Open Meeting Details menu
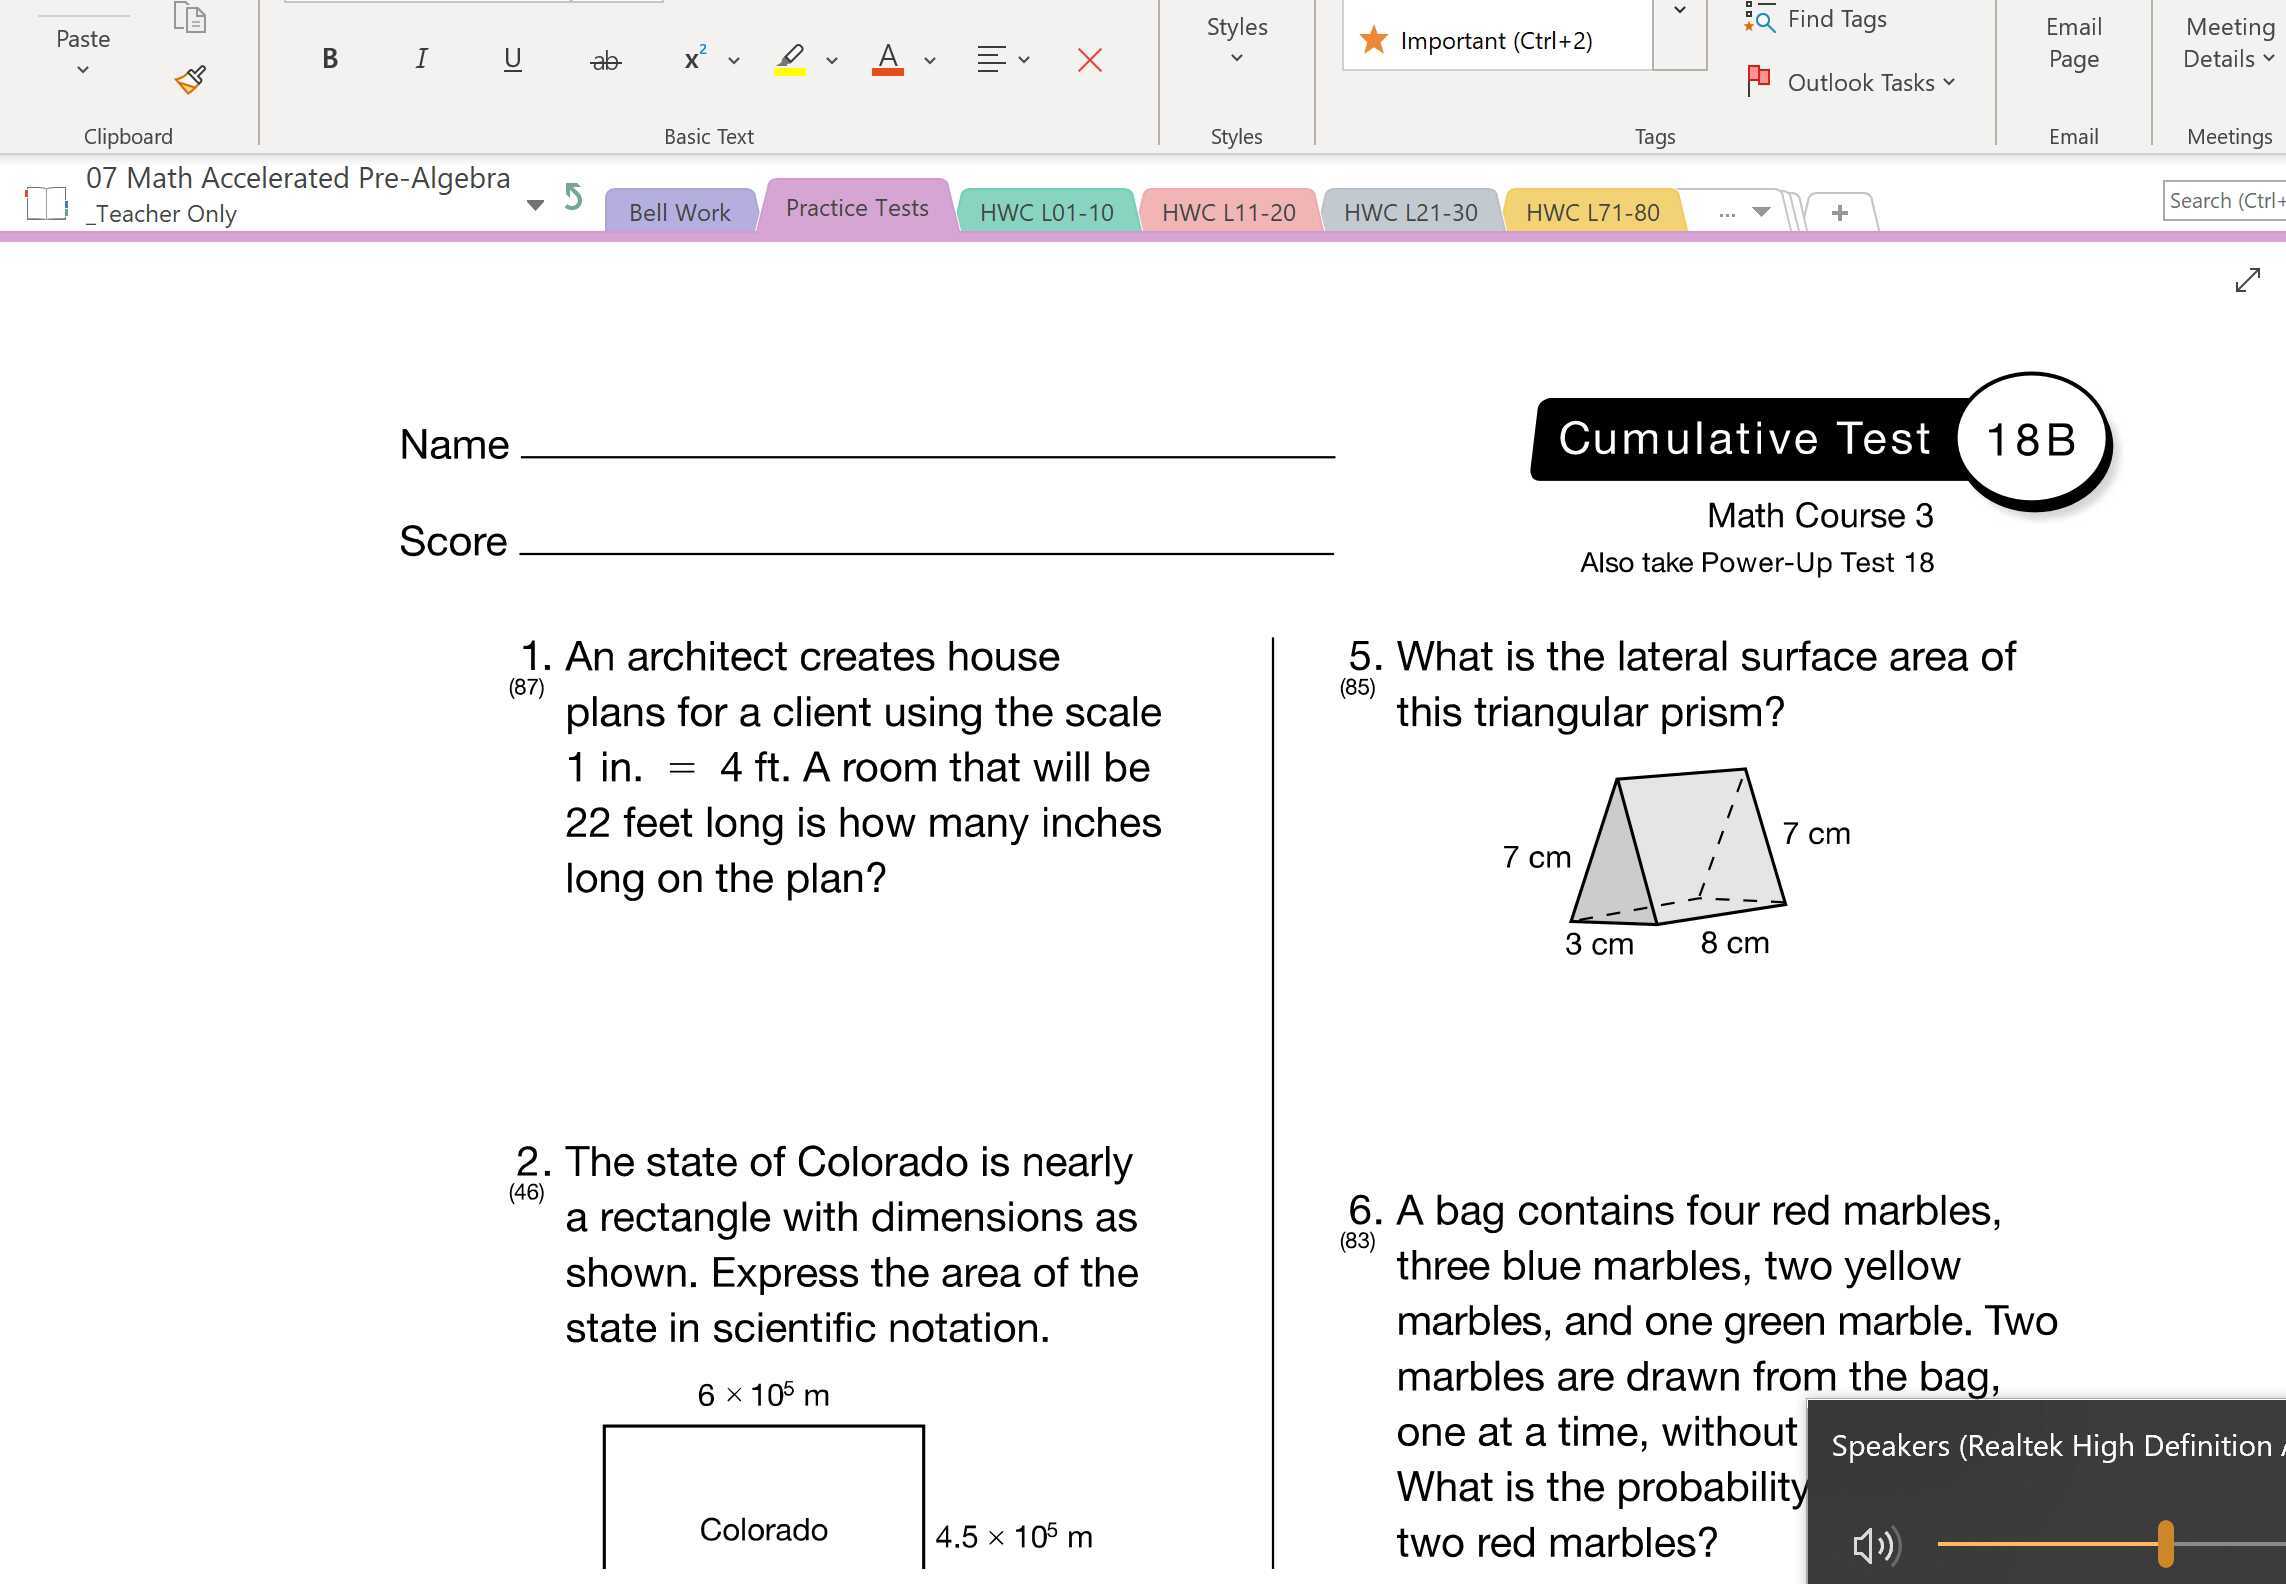 2229,43
